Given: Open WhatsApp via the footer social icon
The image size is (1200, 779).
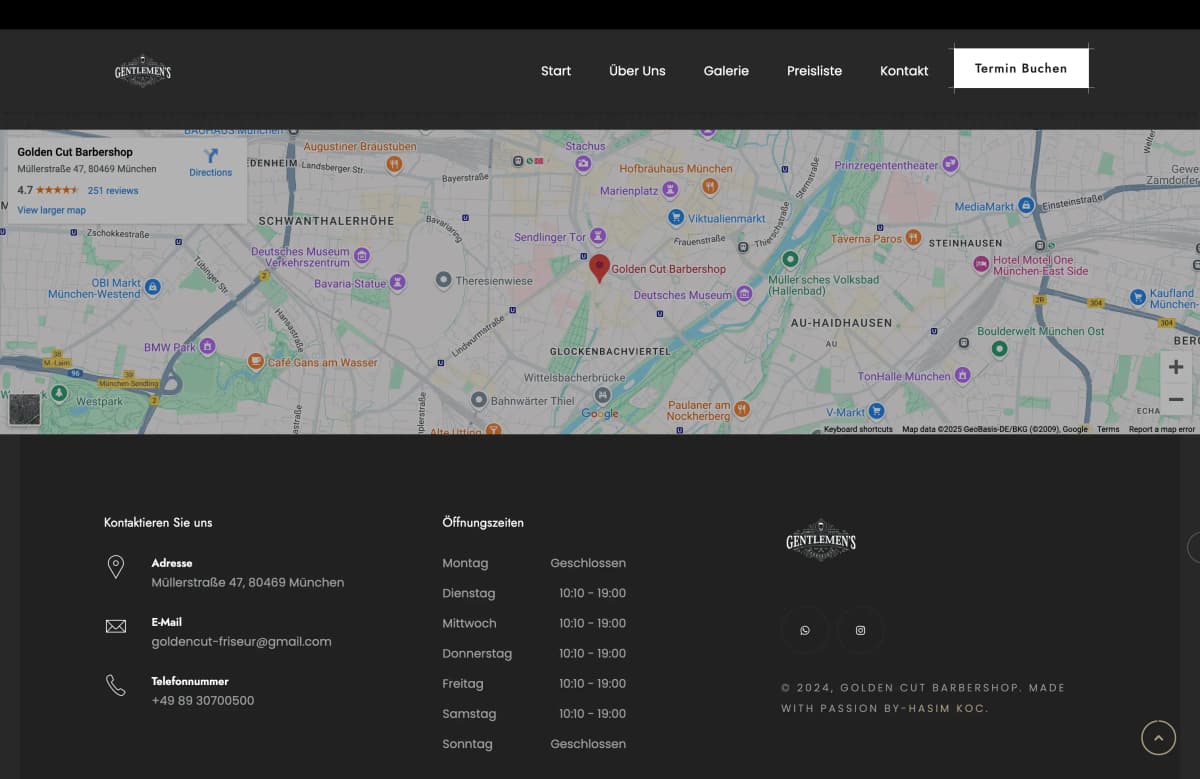Looking at the screenshot, I should point(805,630).
